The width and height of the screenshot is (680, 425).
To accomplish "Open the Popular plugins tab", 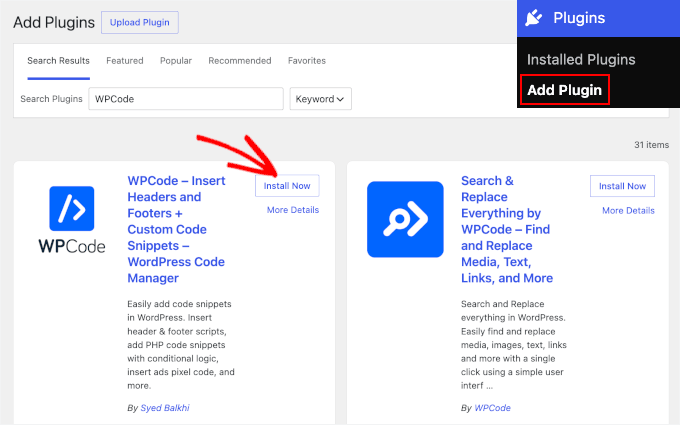I will coord(176,61).
